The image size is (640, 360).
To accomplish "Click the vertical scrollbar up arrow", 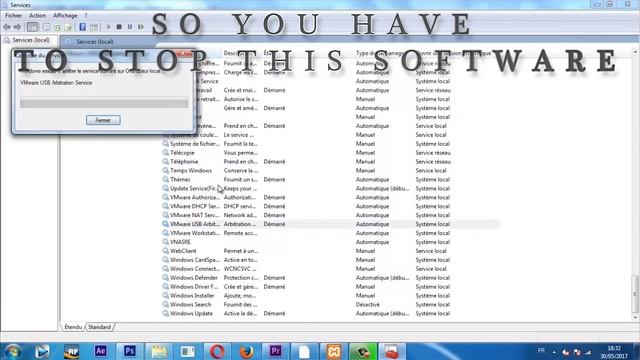I will [x=636, y=52].
